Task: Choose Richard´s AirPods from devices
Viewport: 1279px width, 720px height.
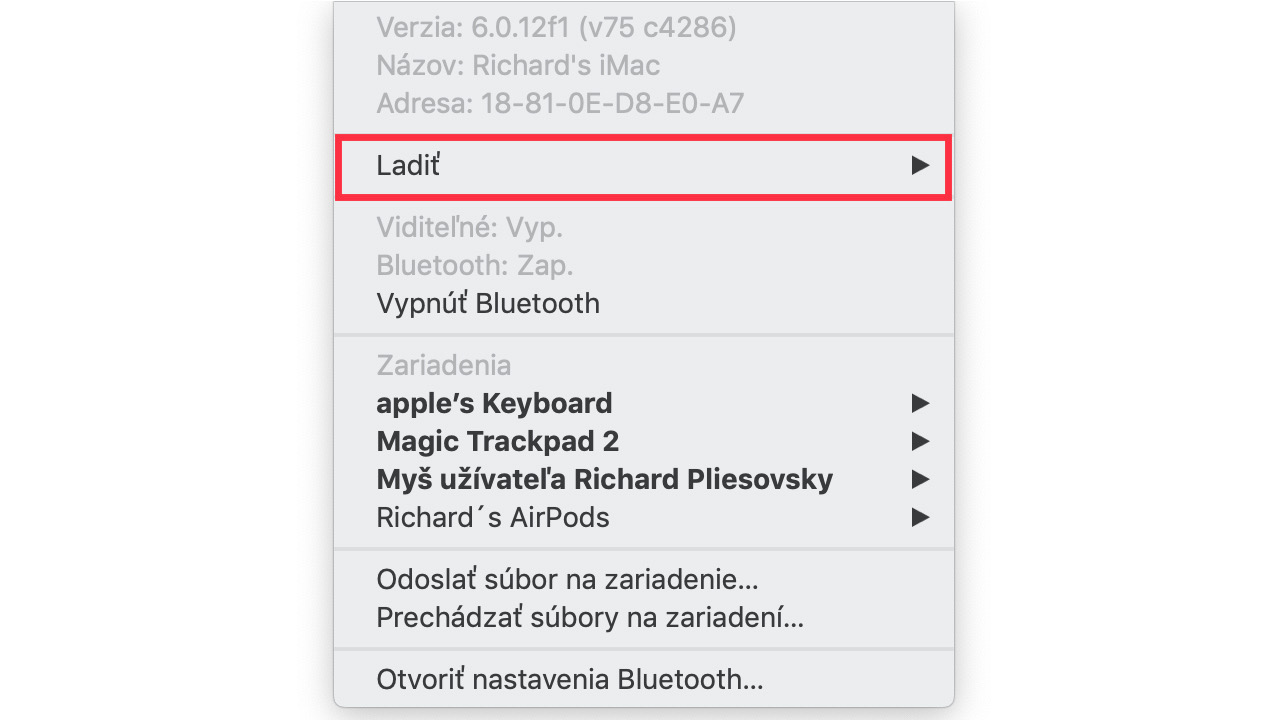Action: click(x=643, y=517)
